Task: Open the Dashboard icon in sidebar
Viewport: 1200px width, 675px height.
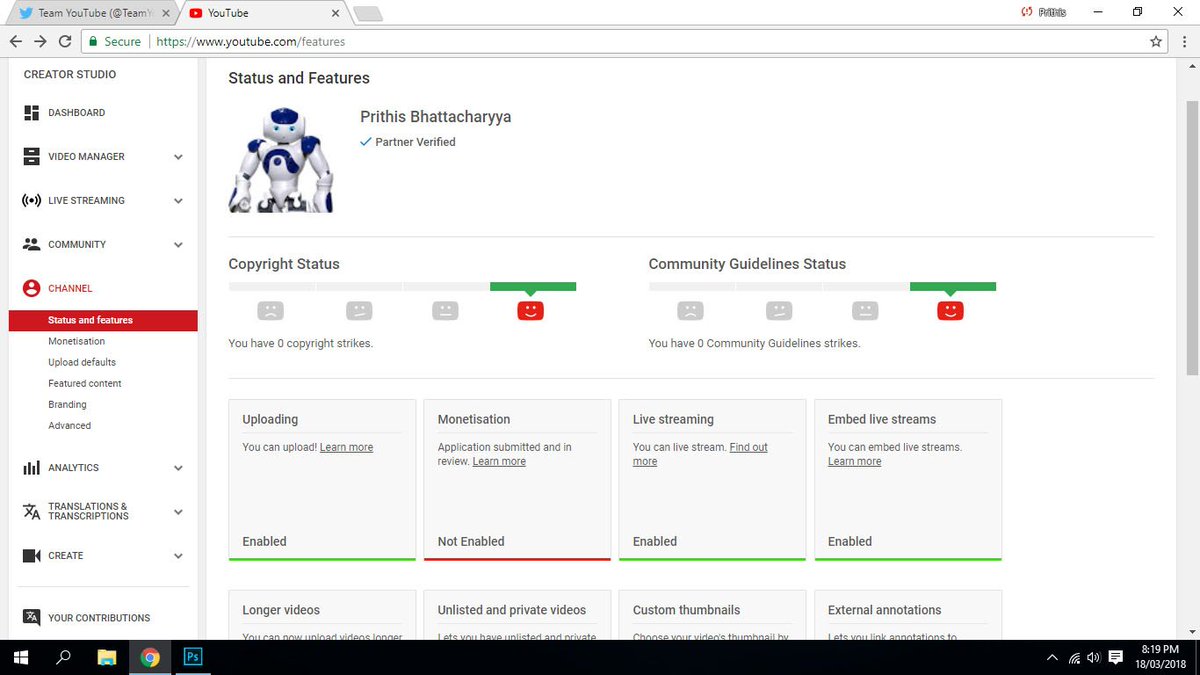Action: [x=31, y=113]
